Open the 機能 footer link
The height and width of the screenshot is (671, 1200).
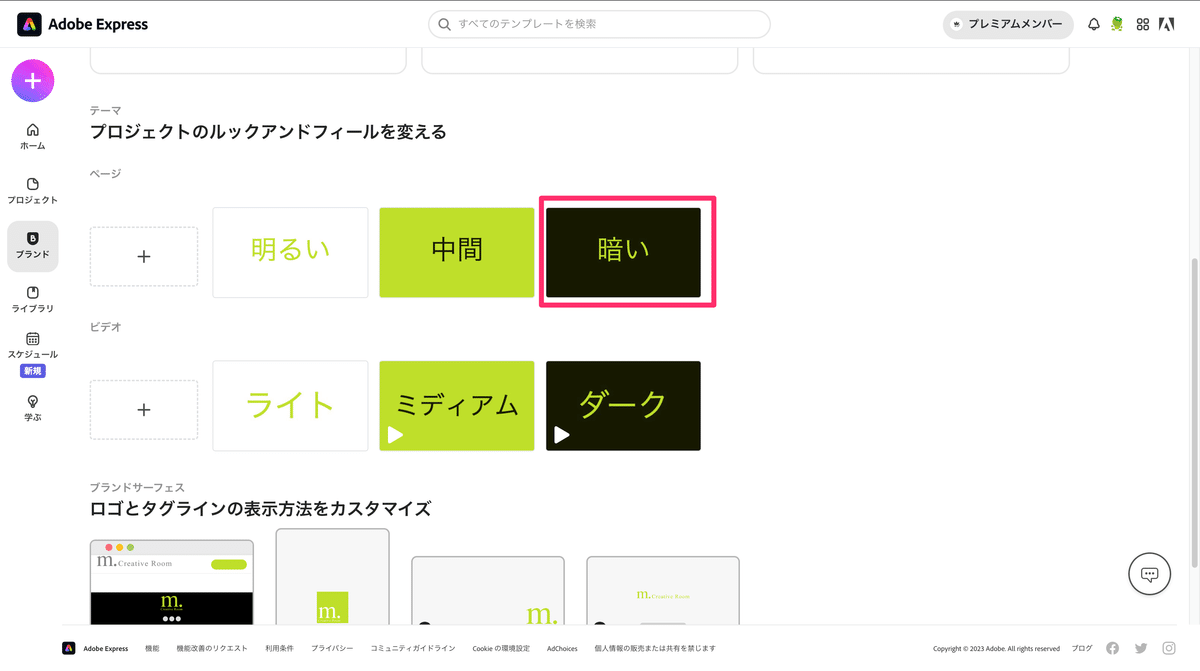pyautogui.click(x=152, y=648)
